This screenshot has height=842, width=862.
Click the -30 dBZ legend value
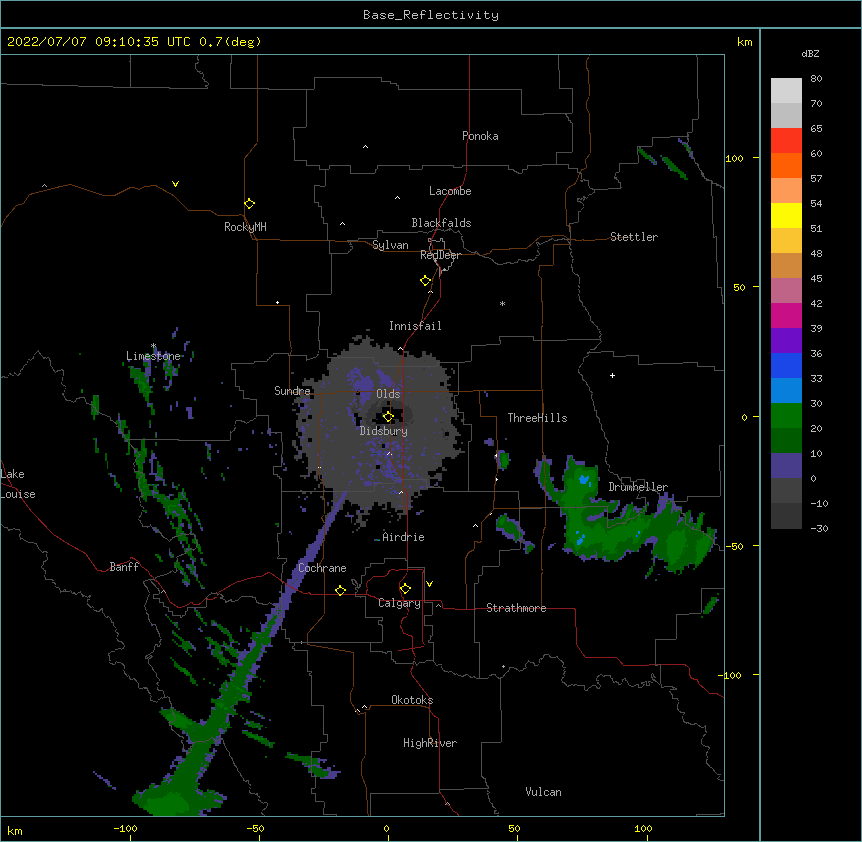tap(819, 528)
